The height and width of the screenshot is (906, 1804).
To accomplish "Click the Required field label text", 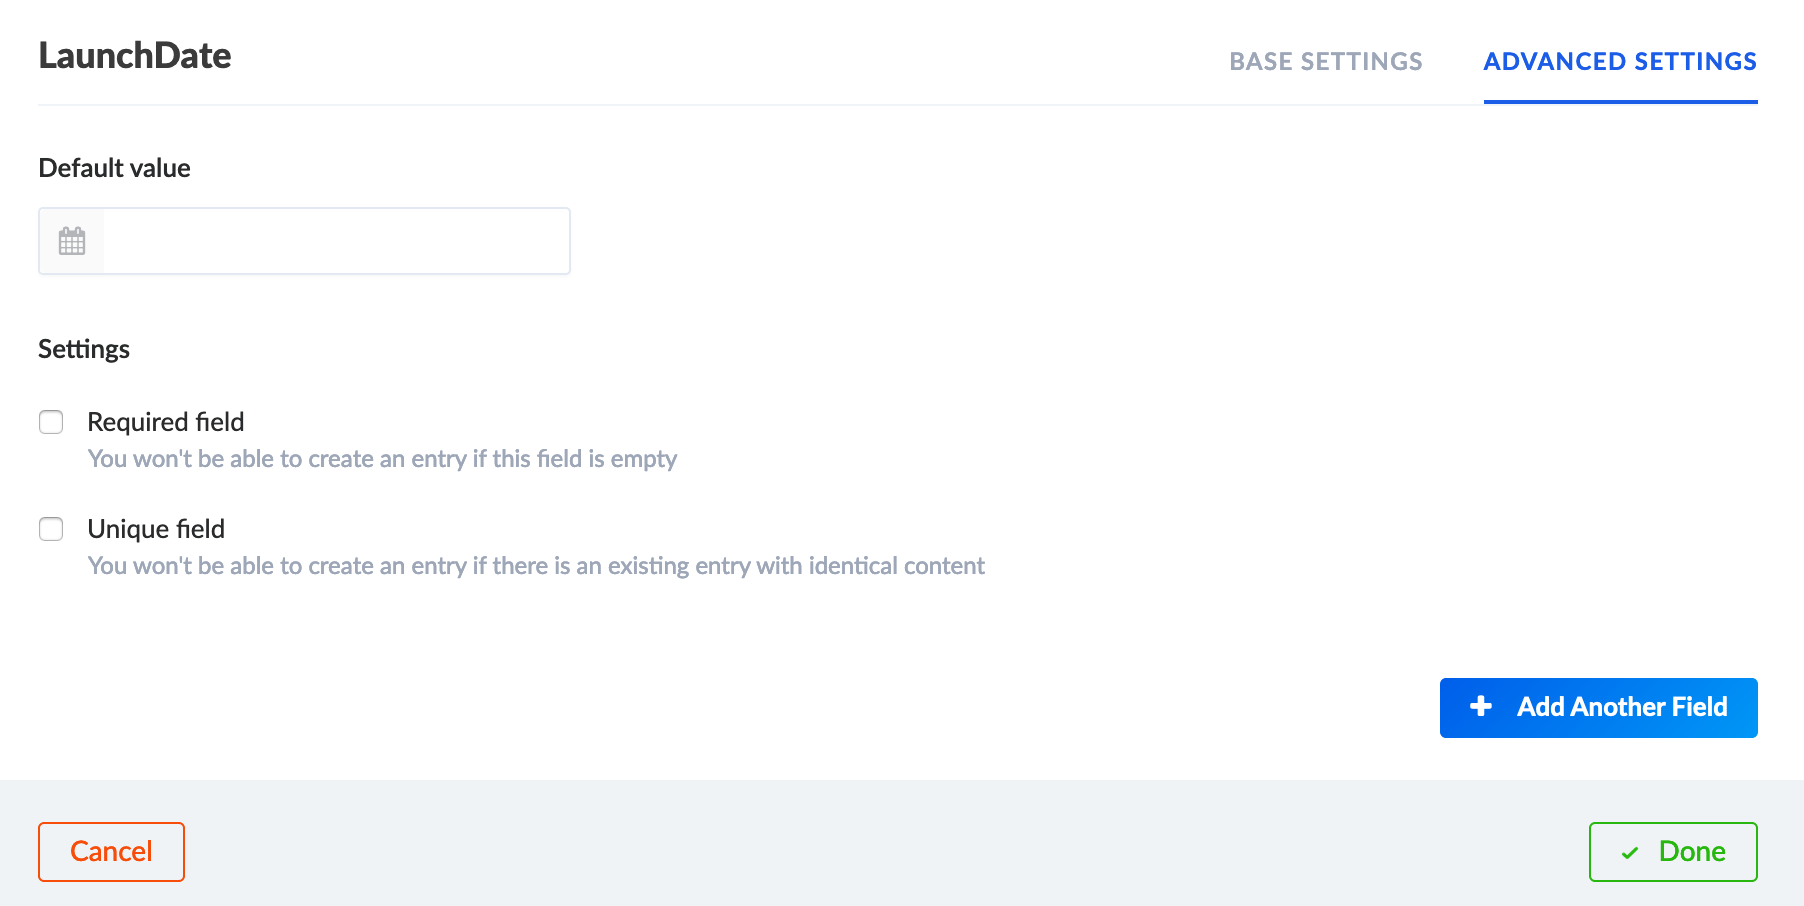I will coord(166,422).
